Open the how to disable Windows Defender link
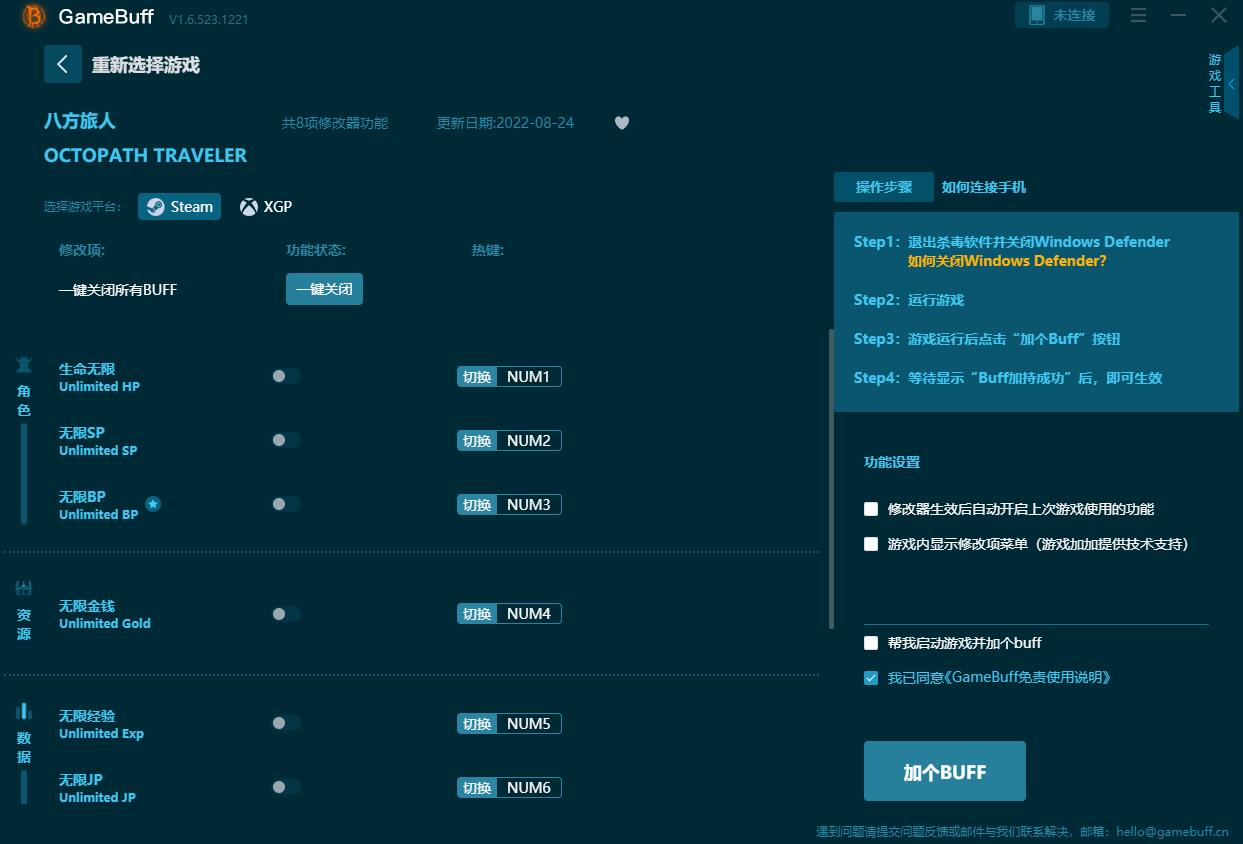This screenshot has width=1243, height=844. [1006, 261]
